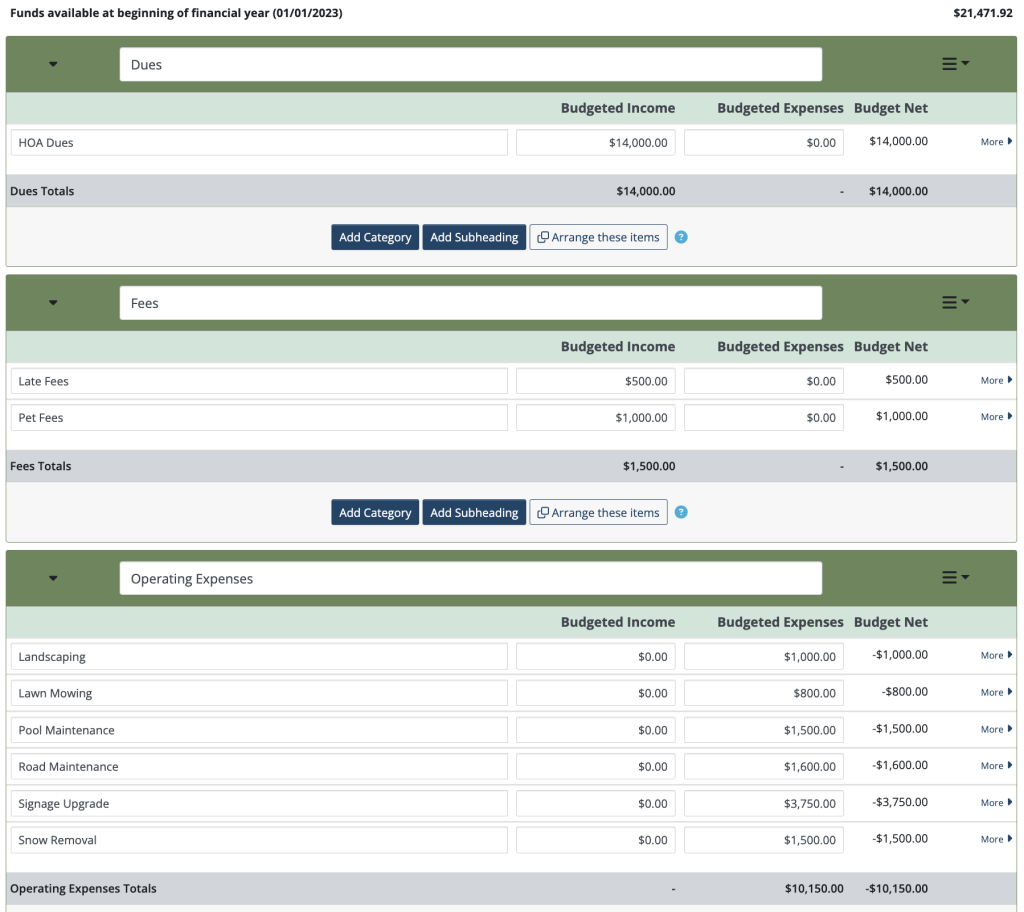
Task: Click the help icon in the Fees section
Action: (x=681, y=512)
